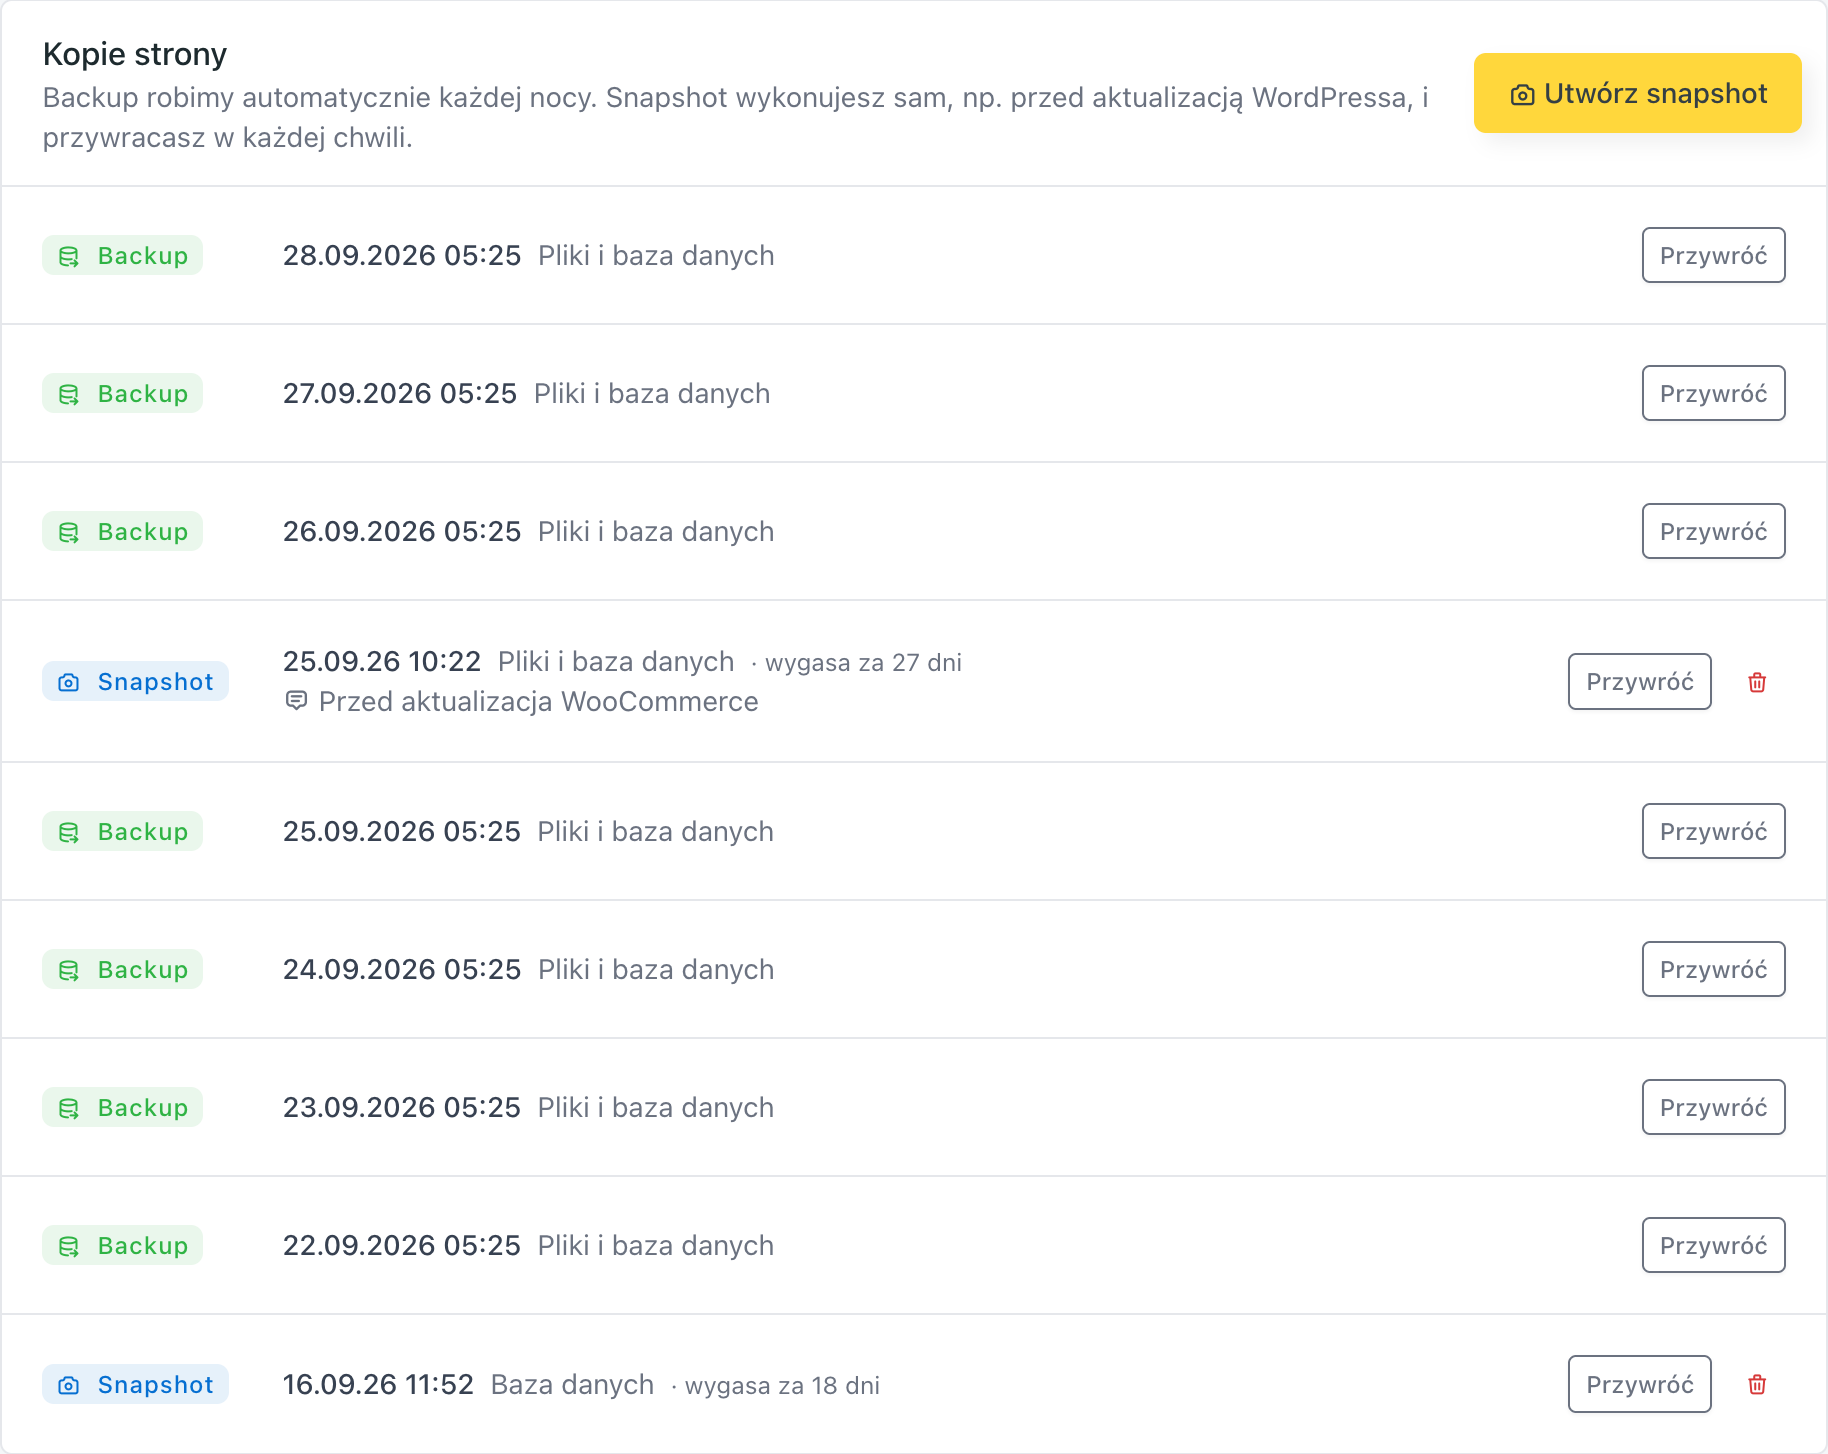Click the Backup badge for 24.09.2026
Viewport: 1828px width, 1454px height.
coord(122,969)
